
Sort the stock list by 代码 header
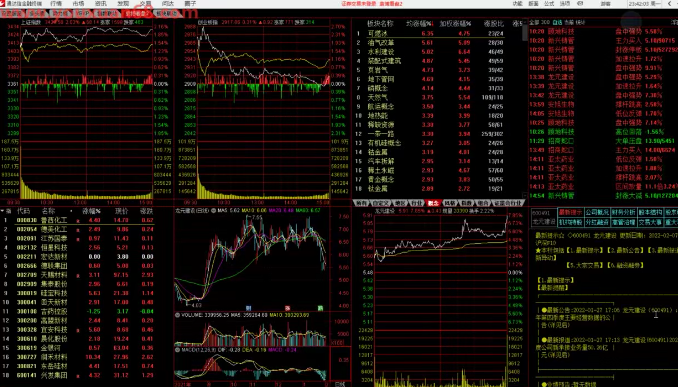click(23, 211)
